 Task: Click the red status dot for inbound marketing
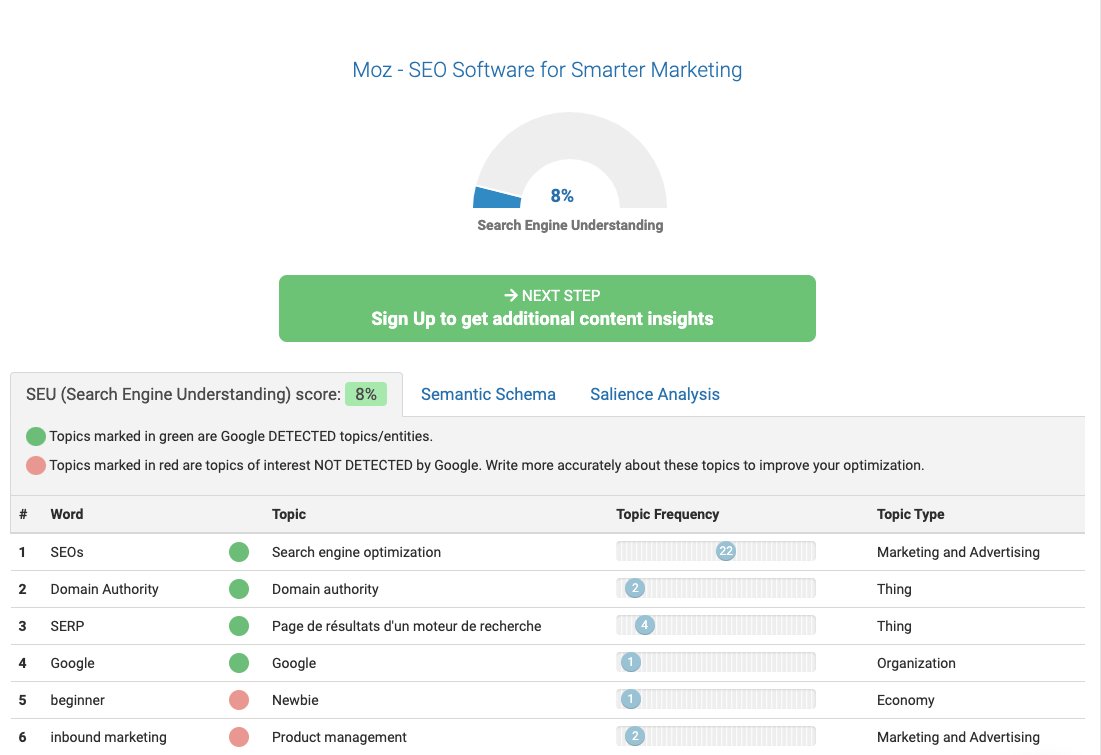click(239, 737)
